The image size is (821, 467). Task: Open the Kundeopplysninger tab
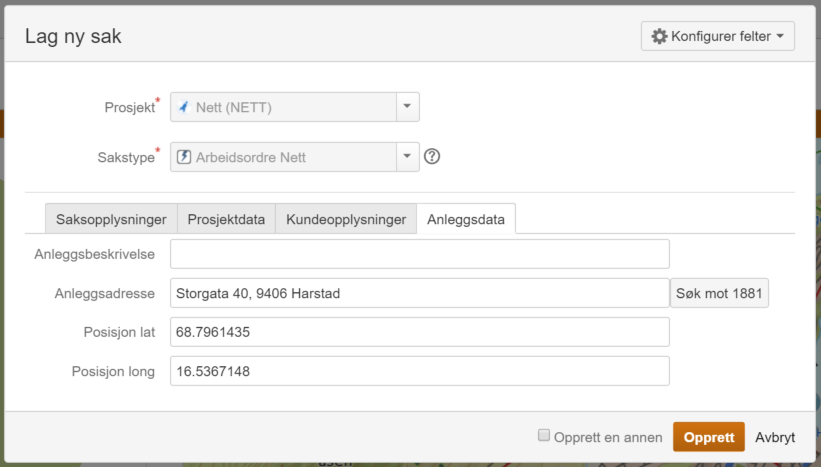coord(346,219)
